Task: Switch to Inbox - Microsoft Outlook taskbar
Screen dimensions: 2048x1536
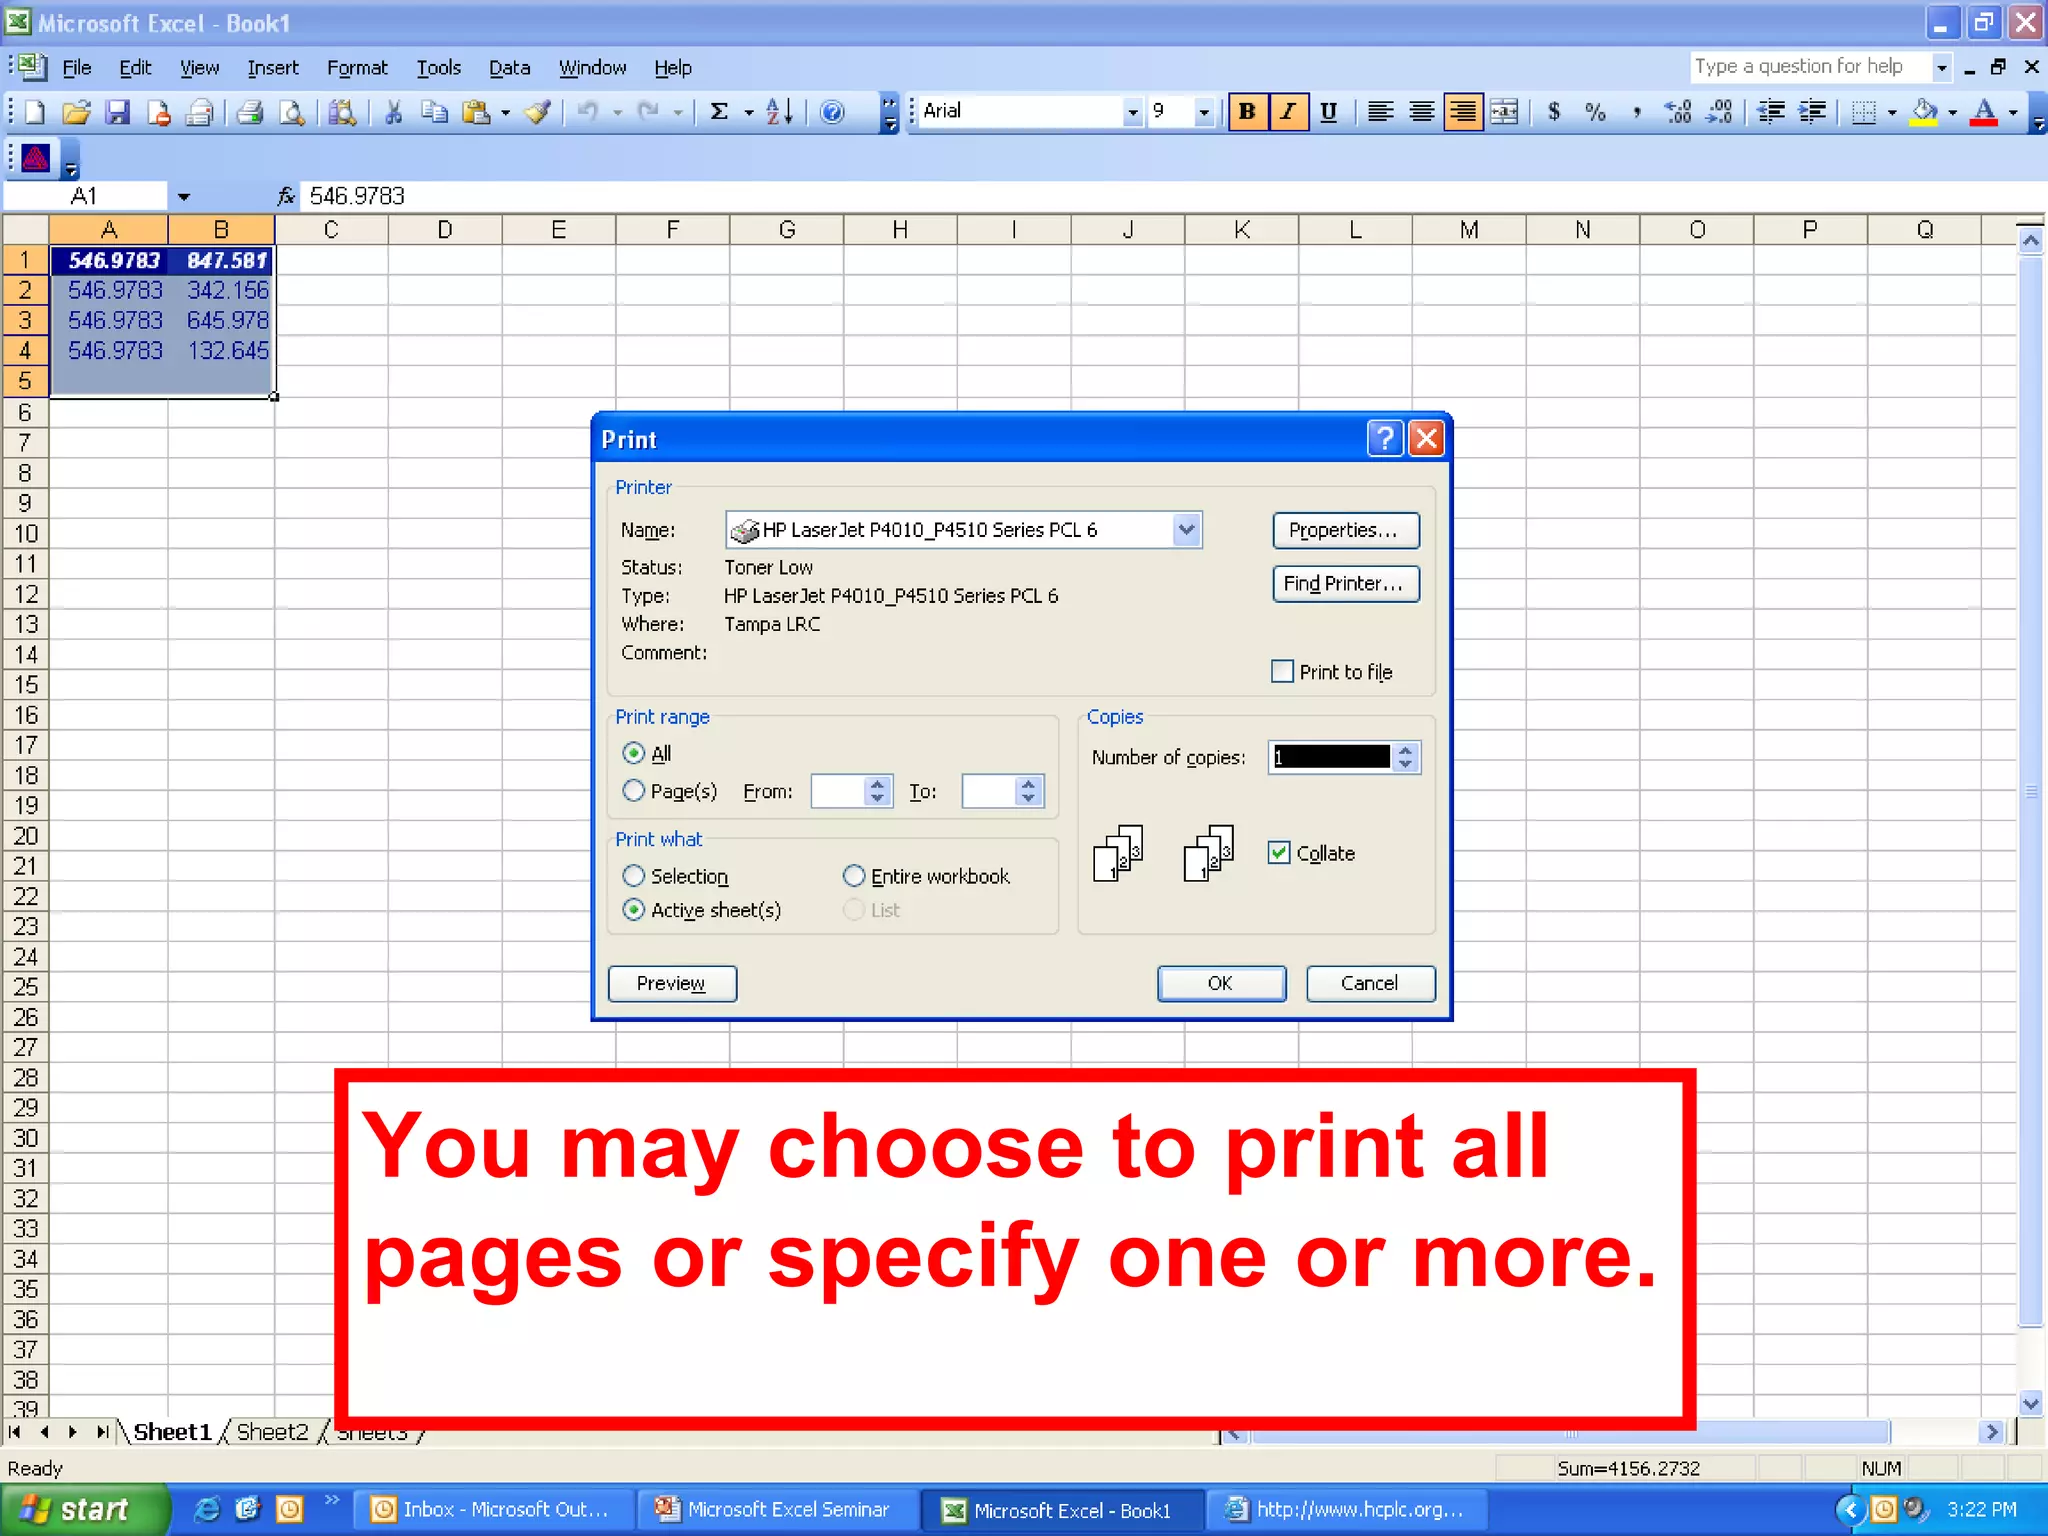Action: coord(494,1509)
